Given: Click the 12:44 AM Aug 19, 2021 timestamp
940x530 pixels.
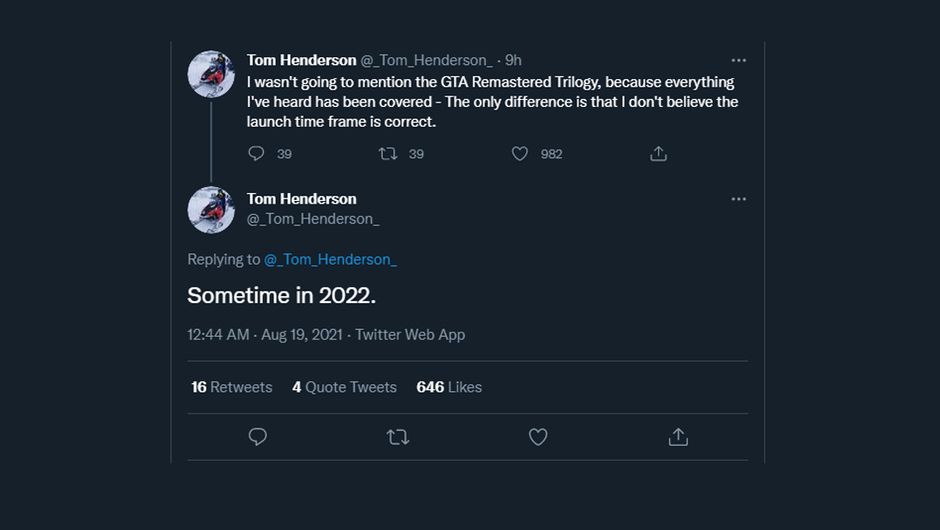Looking at the screenshot, I should (x=264, y=334).
